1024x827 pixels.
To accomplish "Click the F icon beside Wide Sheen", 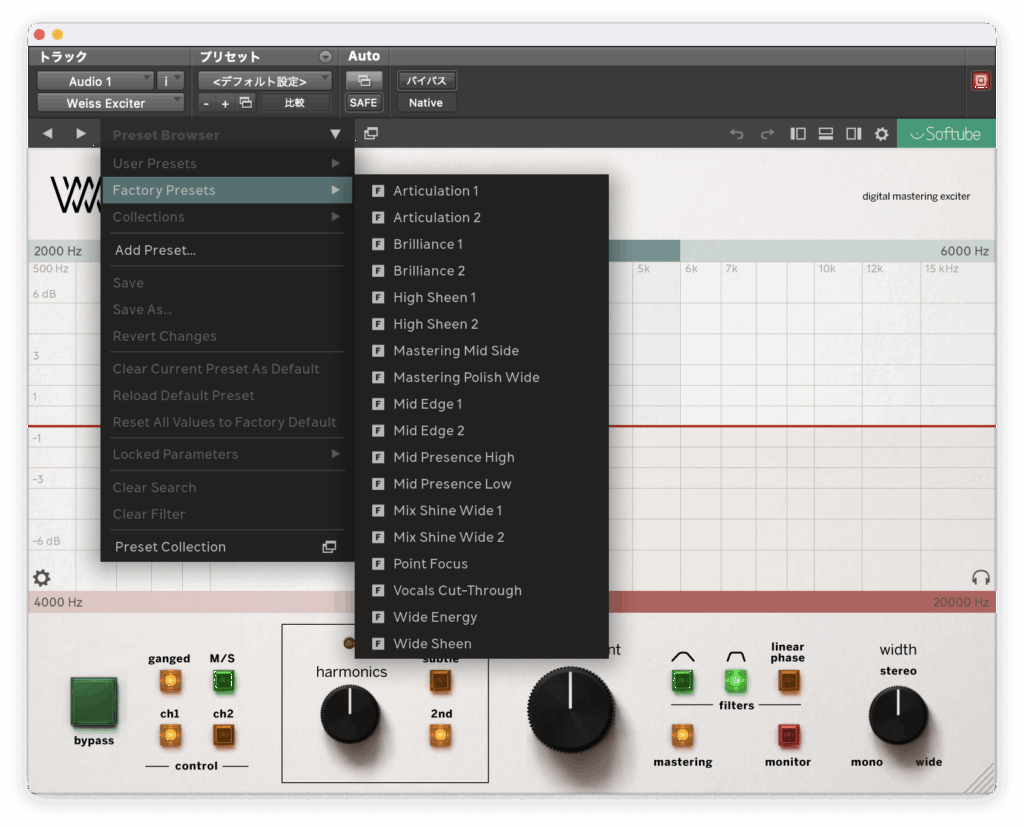I will coord(378,643).
